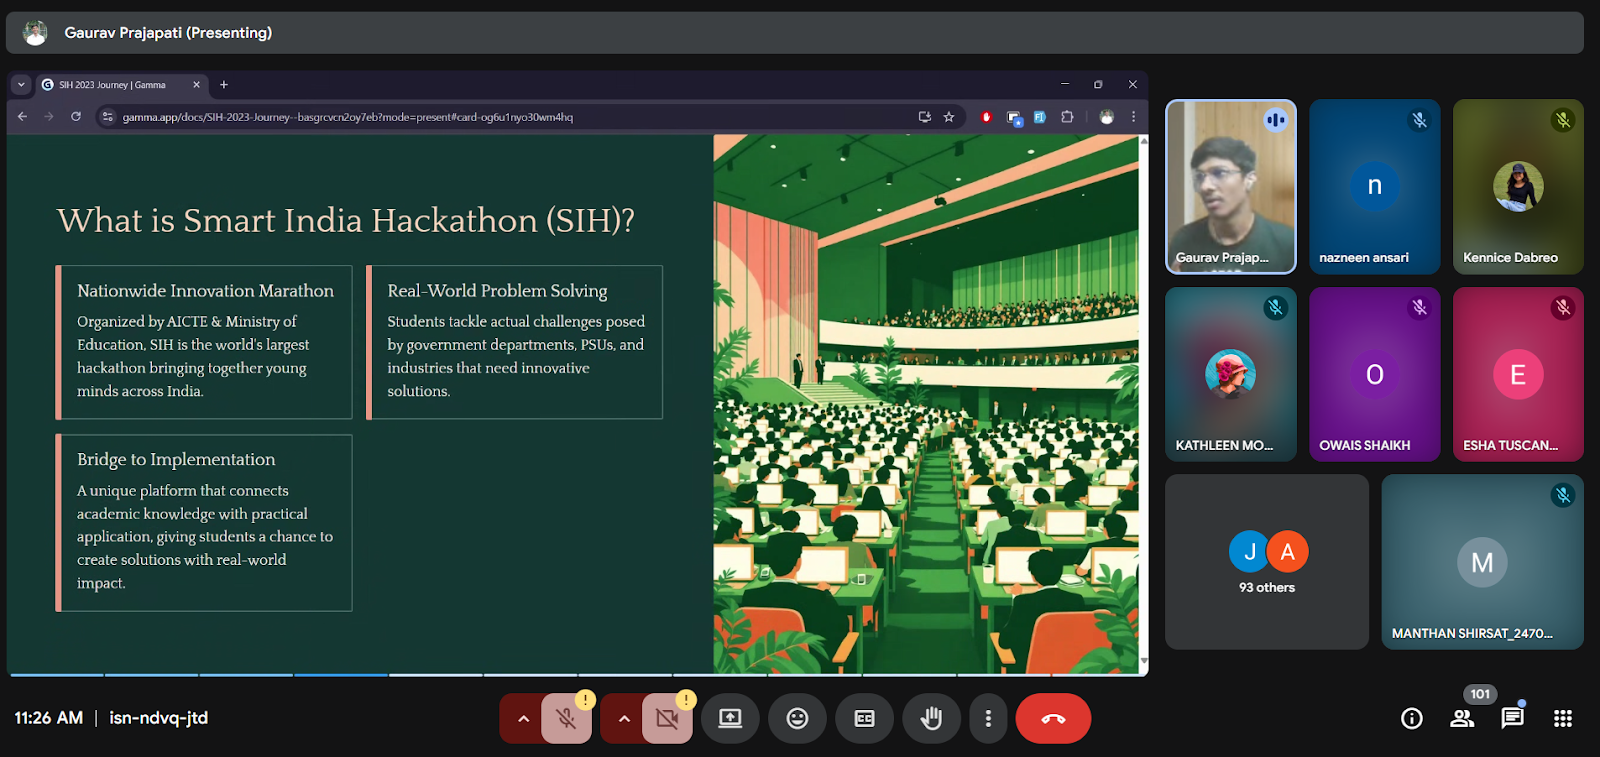Open audio settings arrow beside the microphone button

coord(523,719)
